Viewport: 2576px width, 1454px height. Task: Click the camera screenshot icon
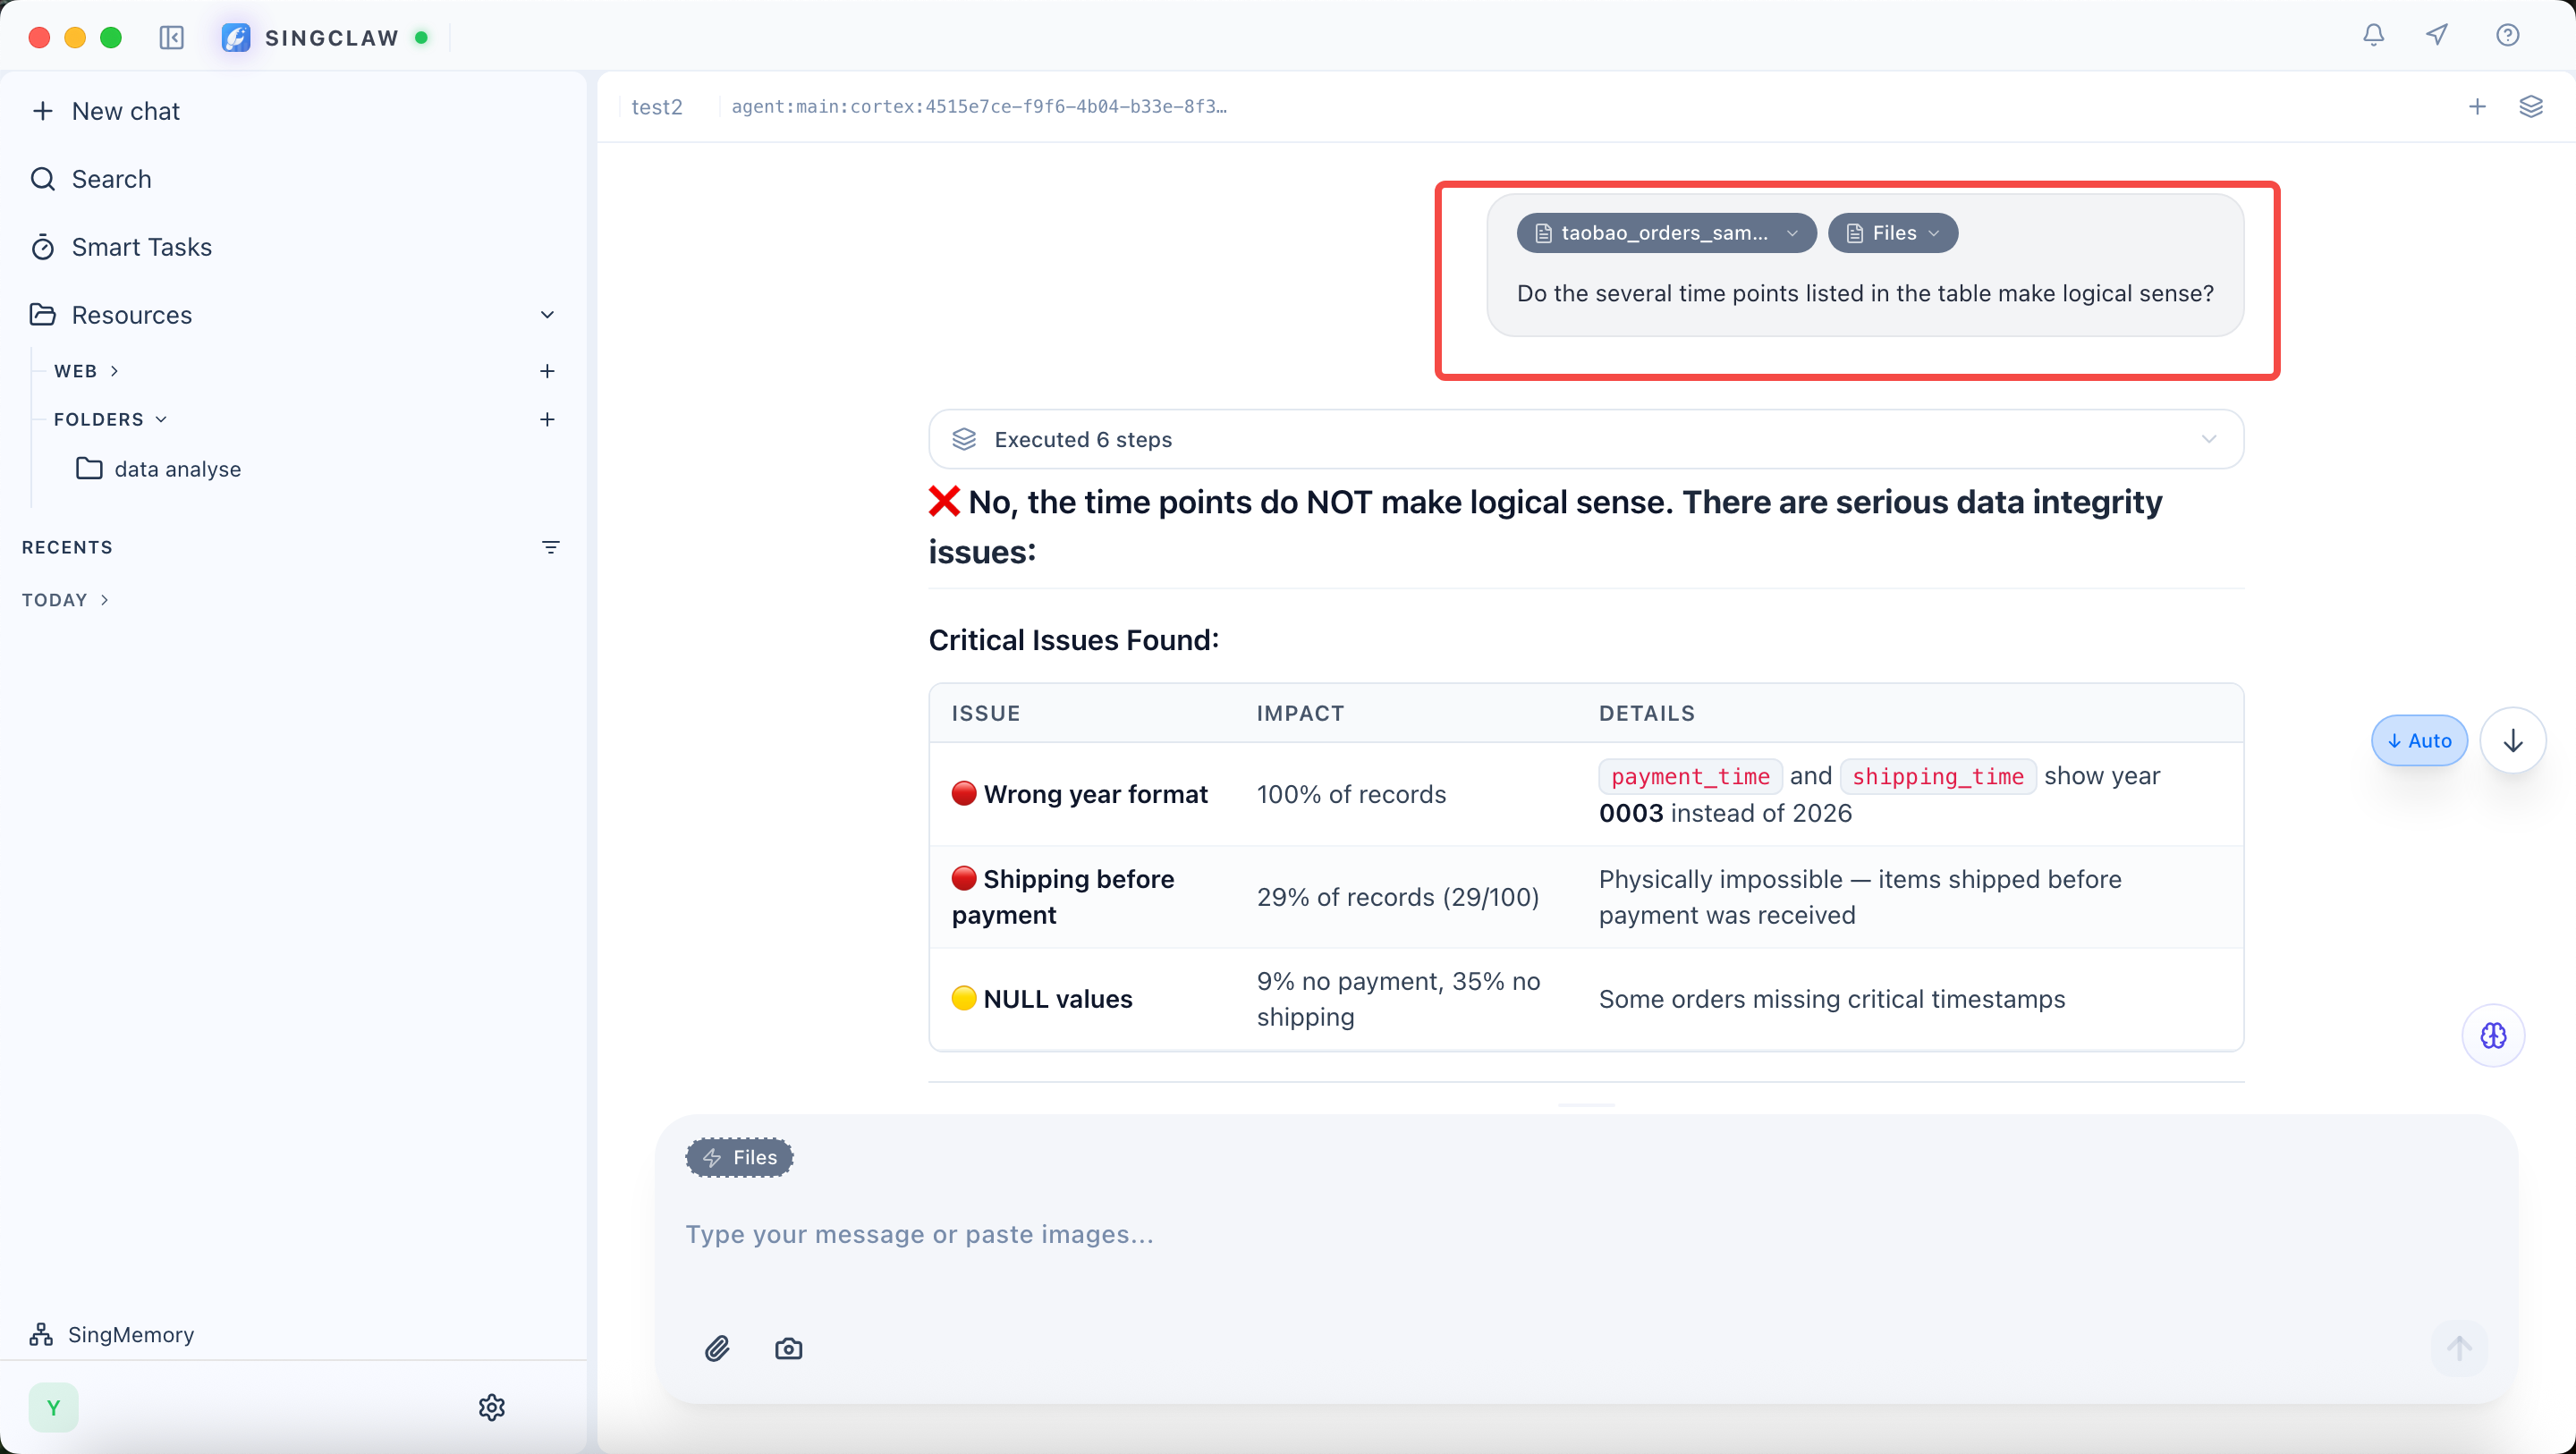pyautogui.click(x=788, y=1348)
